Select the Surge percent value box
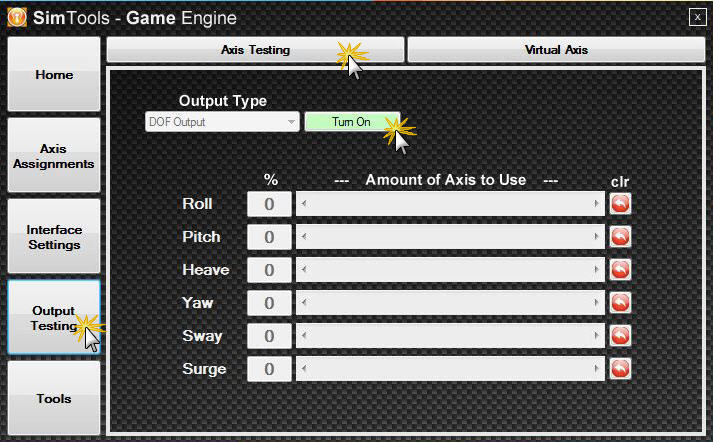The image size is (713, 442). click(x=269, y=369)
